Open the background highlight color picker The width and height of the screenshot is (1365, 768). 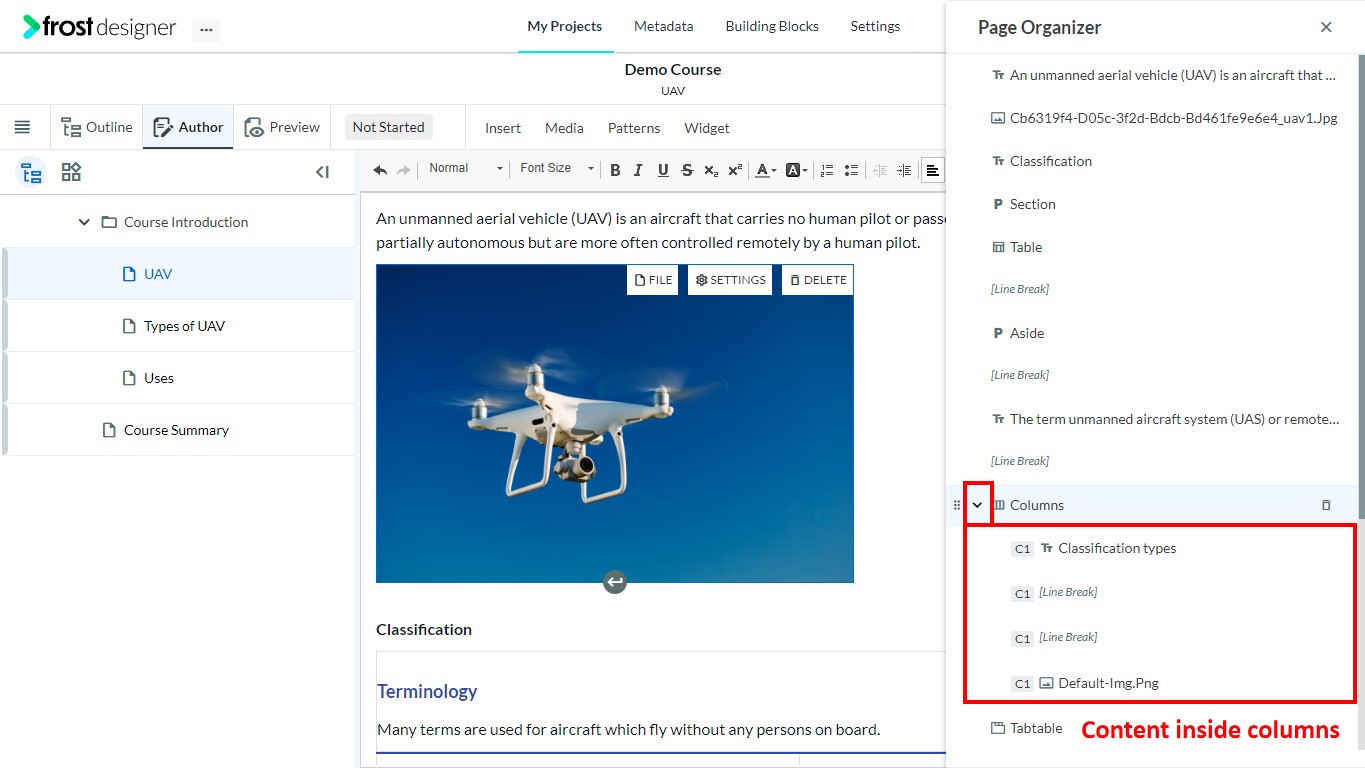796,170
